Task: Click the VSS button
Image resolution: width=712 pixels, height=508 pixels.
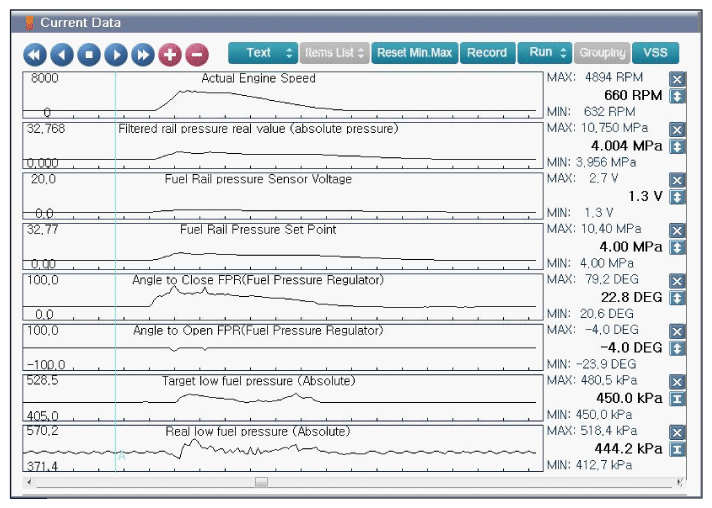Action: 655,53
